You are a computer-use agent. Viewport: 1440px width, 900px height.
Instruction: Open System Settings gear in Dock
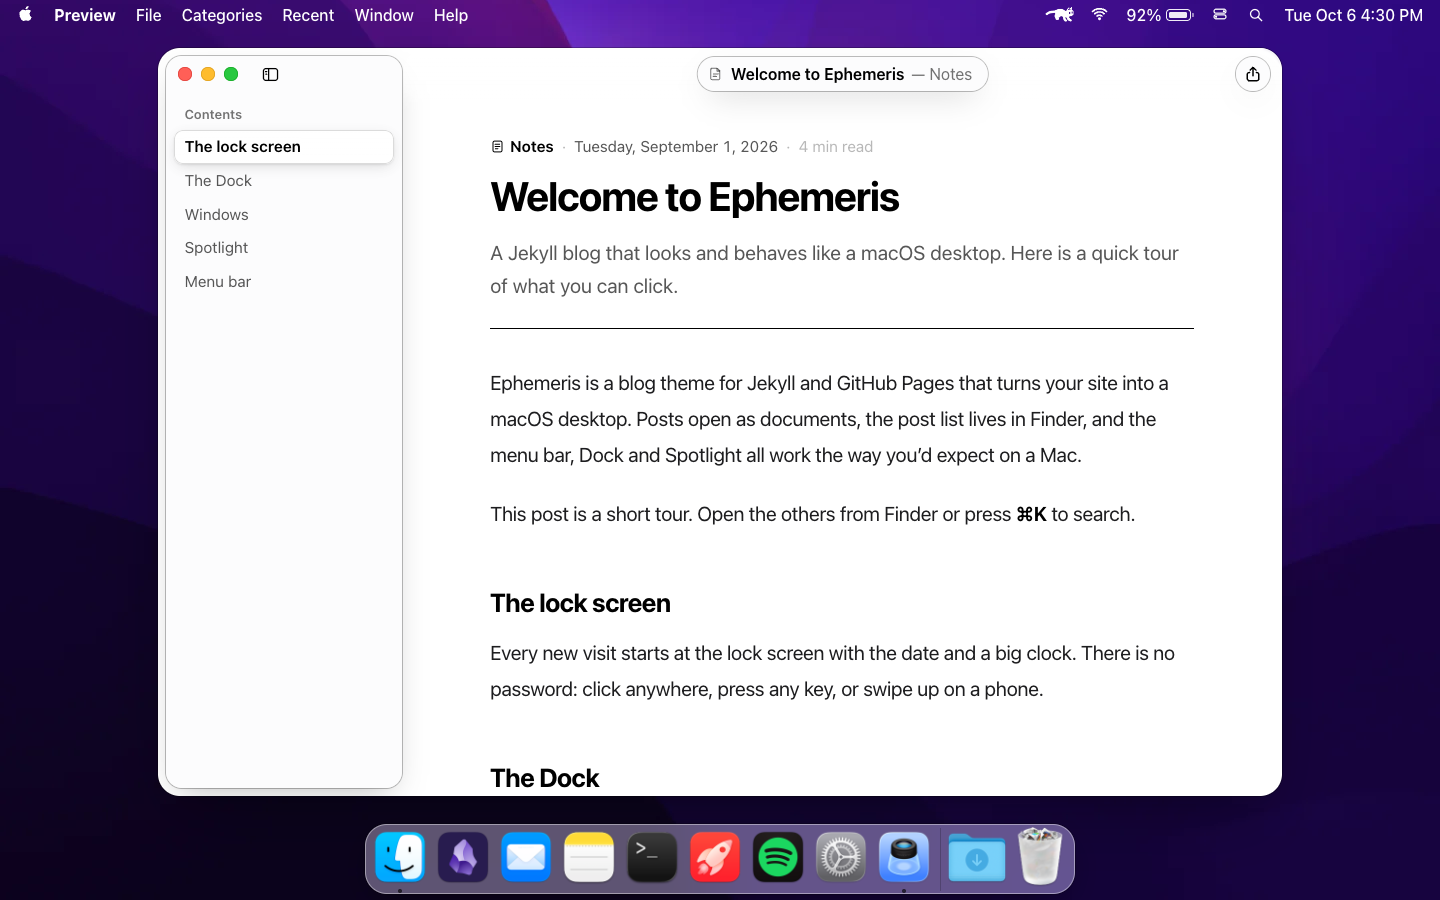[x=841, y=857]
